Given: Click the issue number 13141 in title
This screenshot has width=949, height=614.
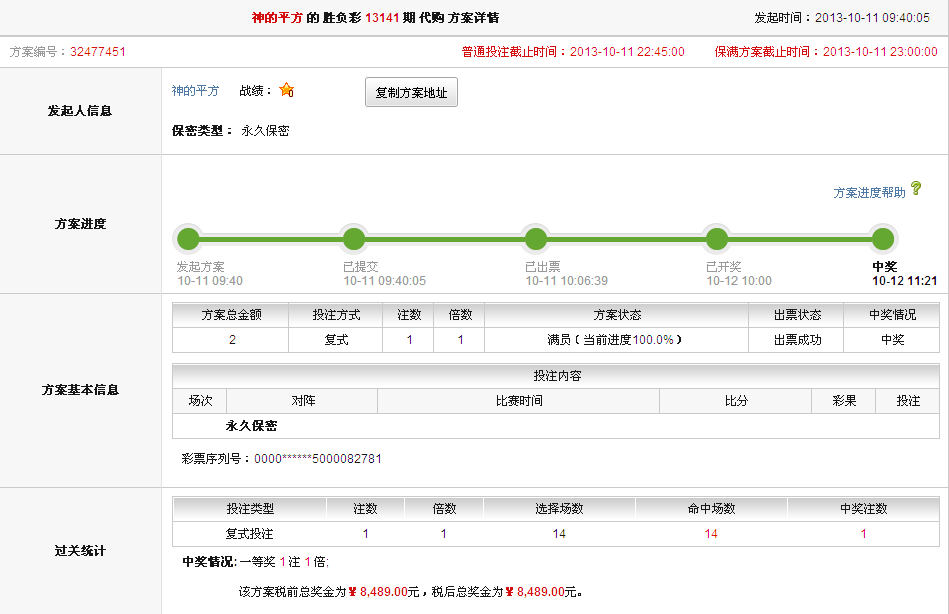Looking at the screenshot, I should 384,18.
